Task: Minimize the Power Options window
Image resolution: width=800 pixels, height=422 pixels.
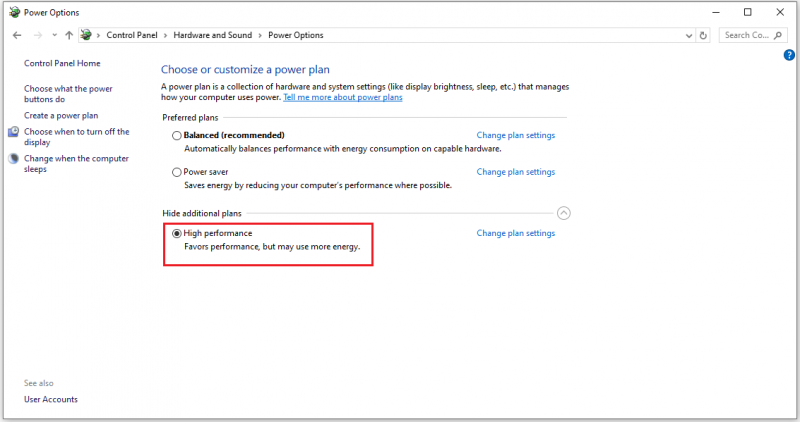Action: point(716,12)
